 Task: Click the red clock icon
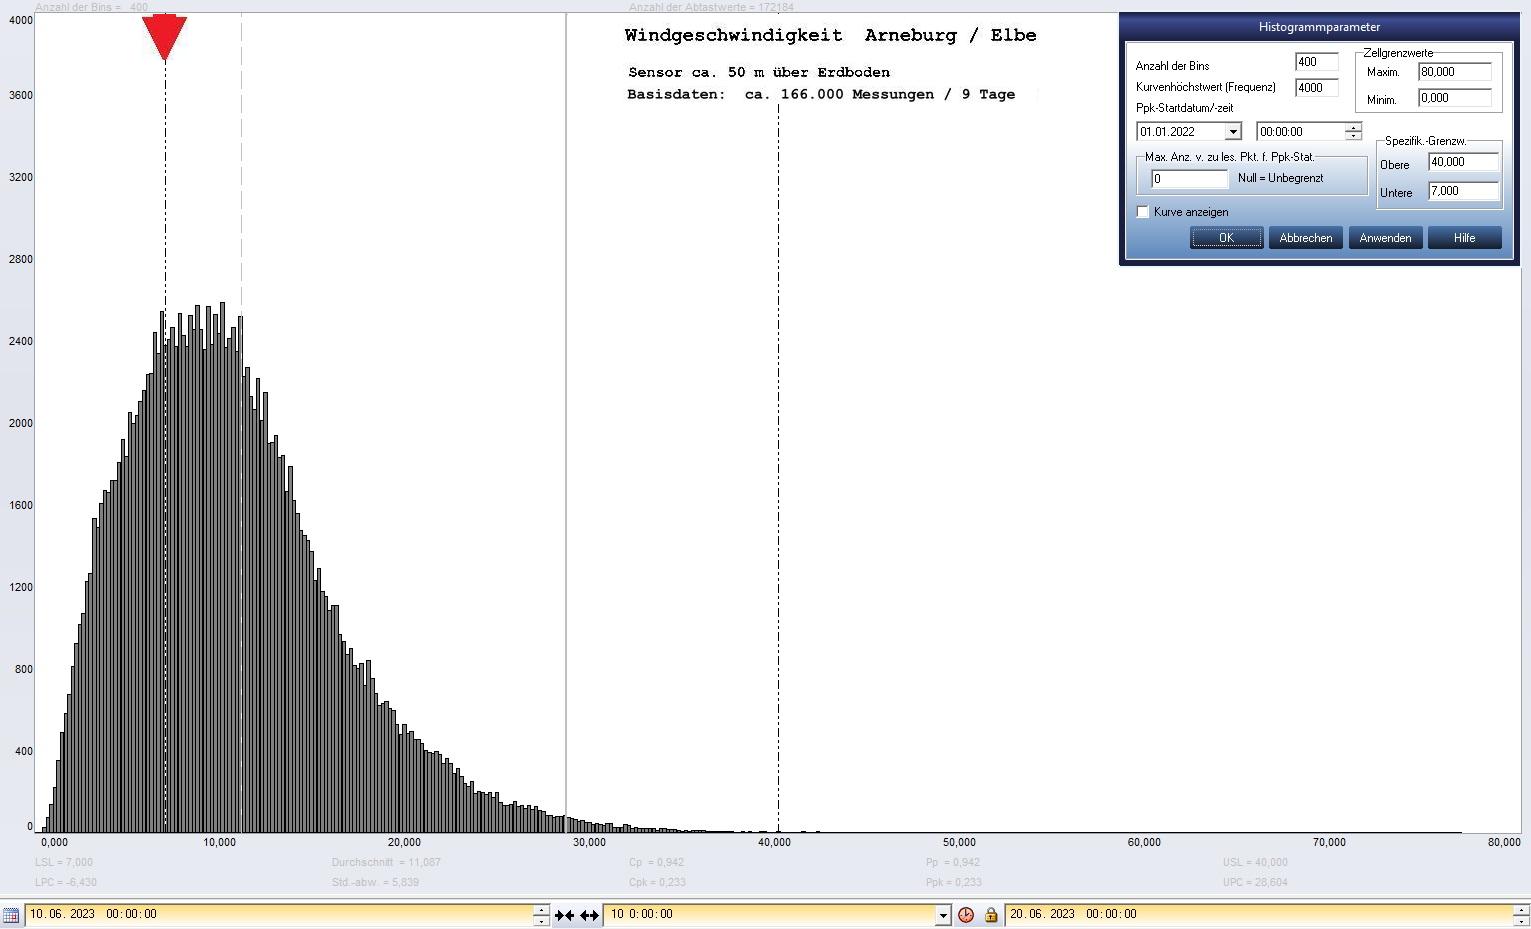tap(966, 915)
